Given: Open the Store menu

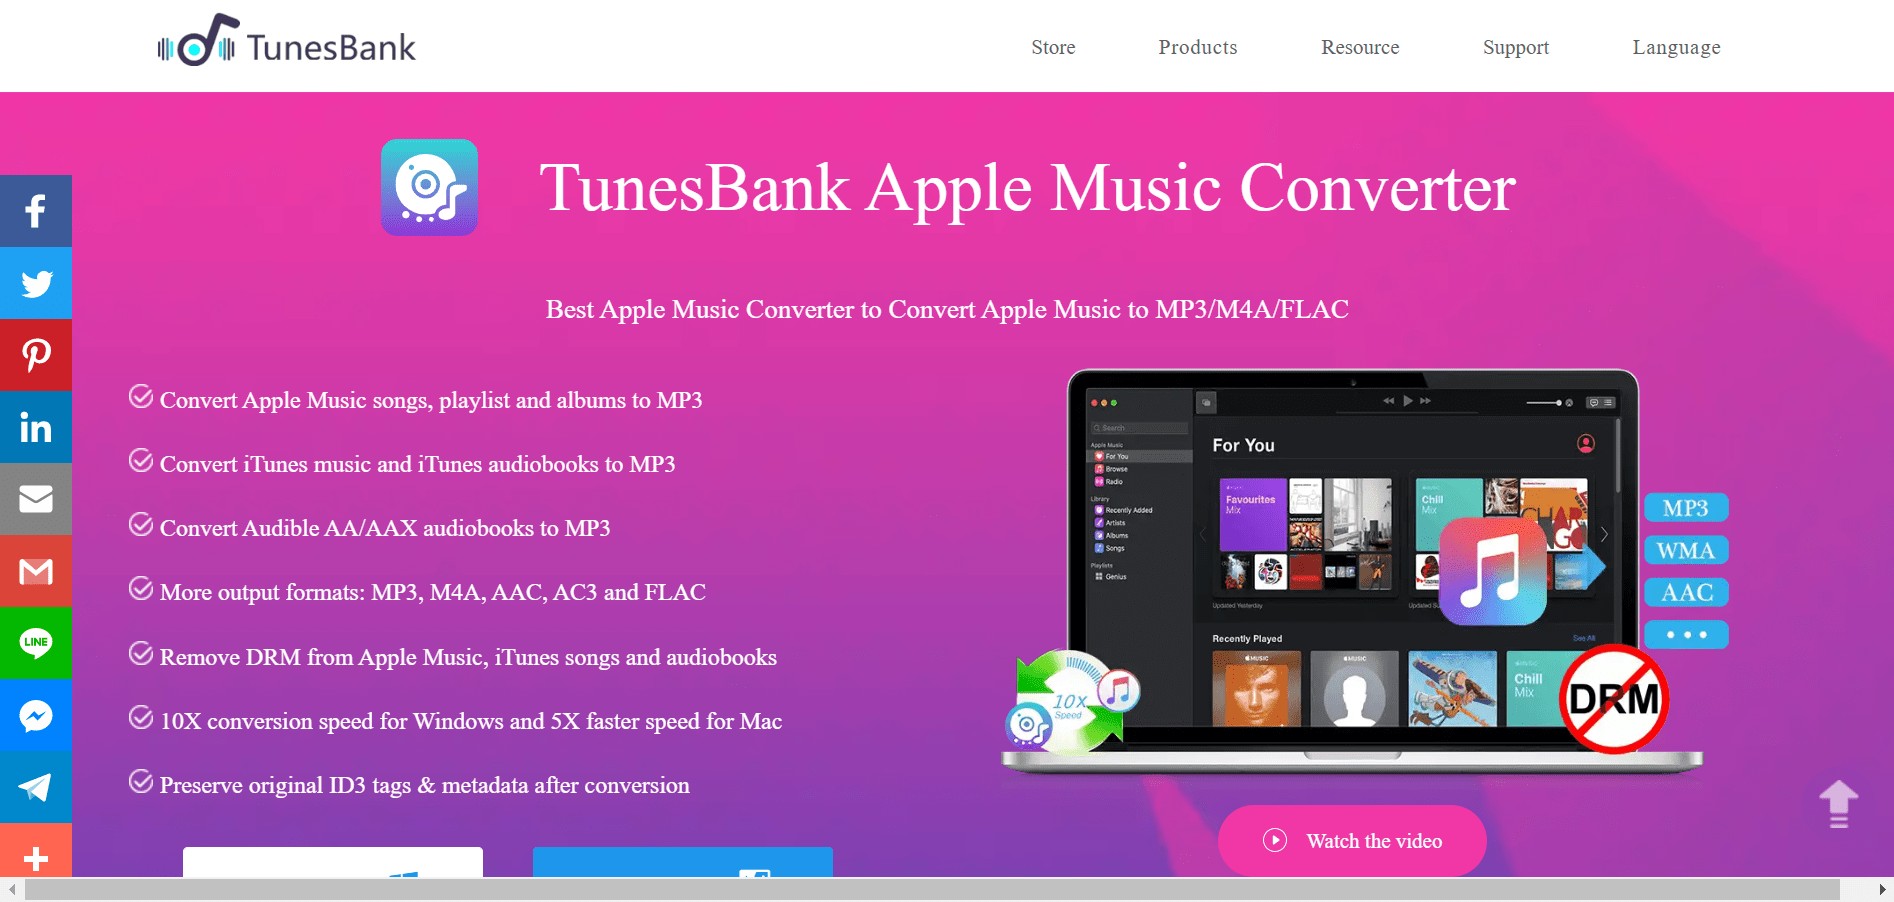Looking at the screenshot, I should click(1053, 47).
